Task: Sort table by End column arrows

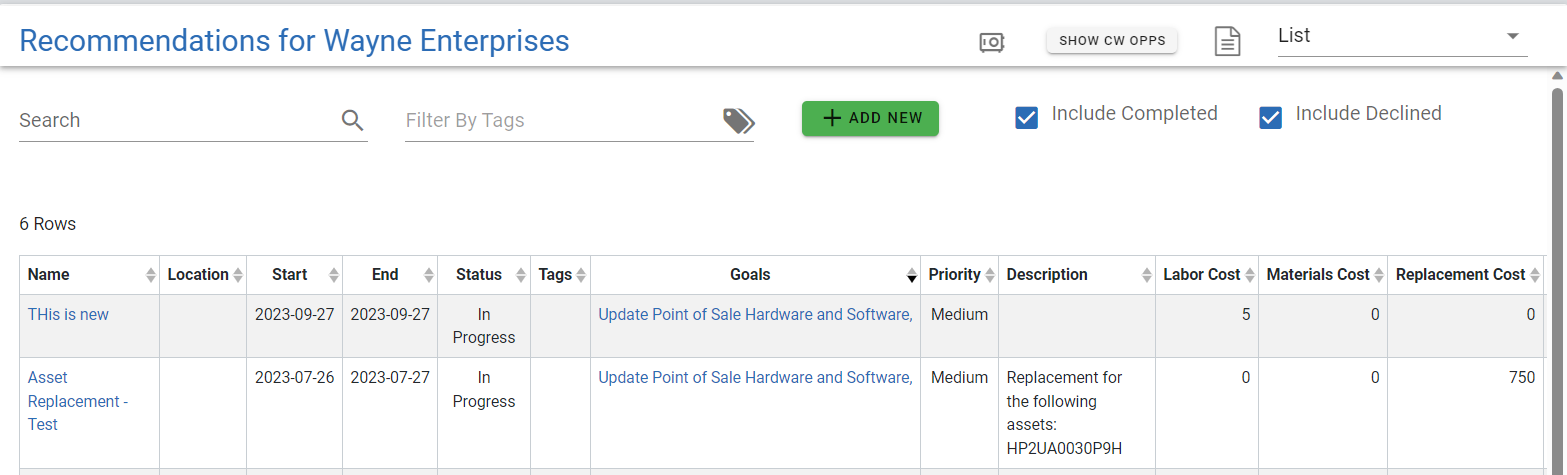Action: click(x=429, y=275)
